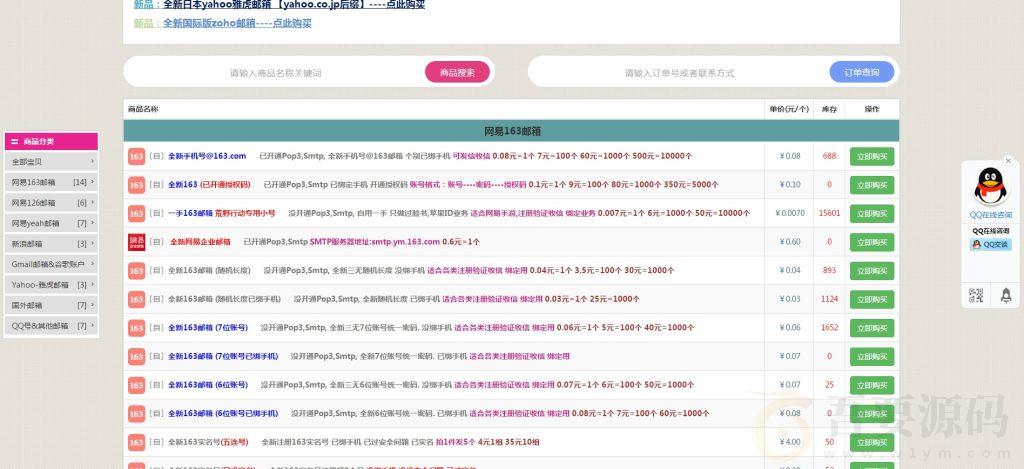The width and height of the screenshot is (1024, 469).
Task: Click the 商品名称 column header
Action: [143, 109]
